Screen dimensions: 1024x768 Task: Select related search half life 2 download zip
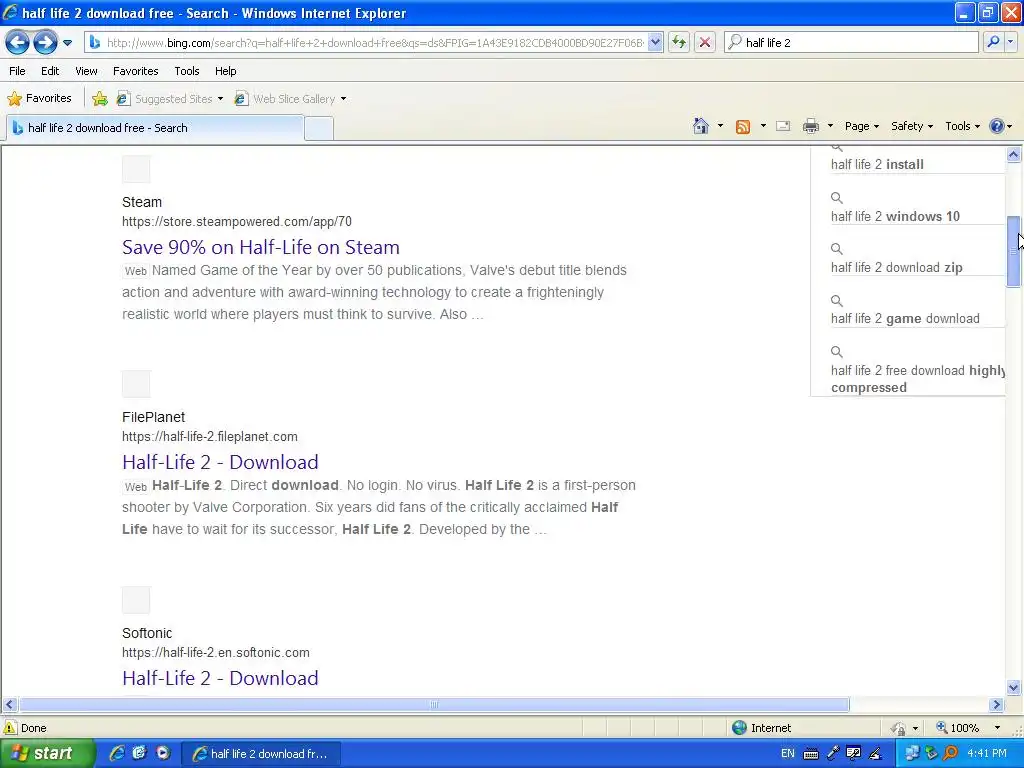tap(896, 268)
